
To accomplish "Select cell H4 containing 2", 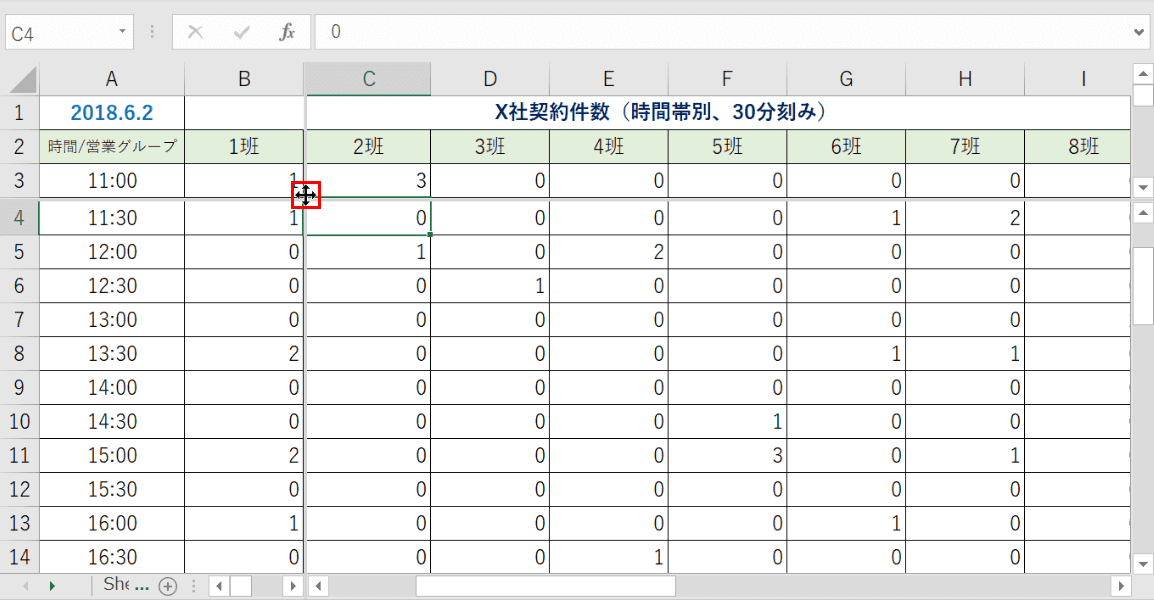I will pos(965,218).
